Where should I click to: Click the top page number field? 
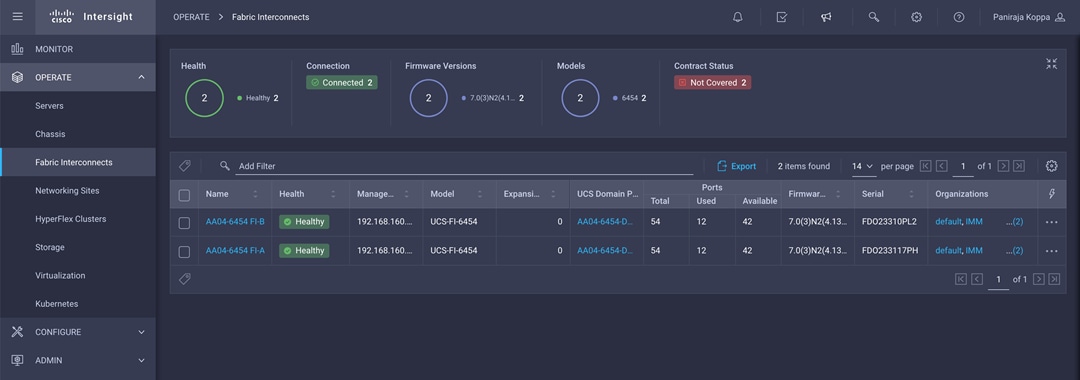(x=963, y=167)
